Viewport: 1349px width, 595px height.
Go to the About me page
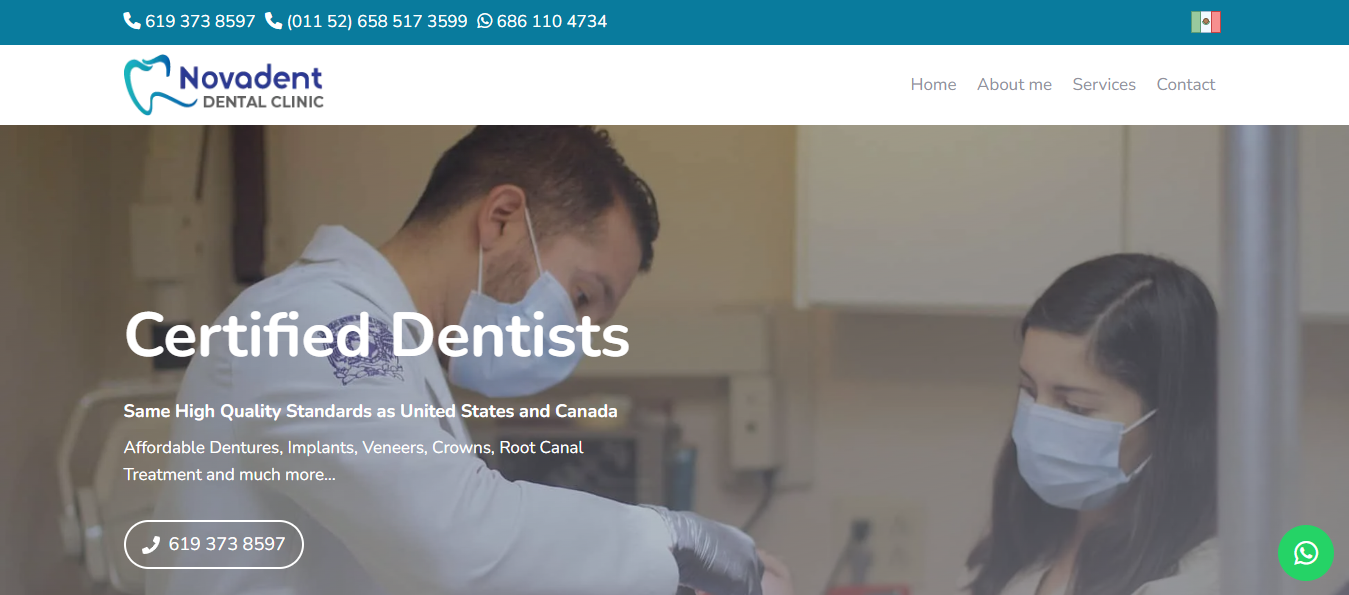click(1014, 85)
